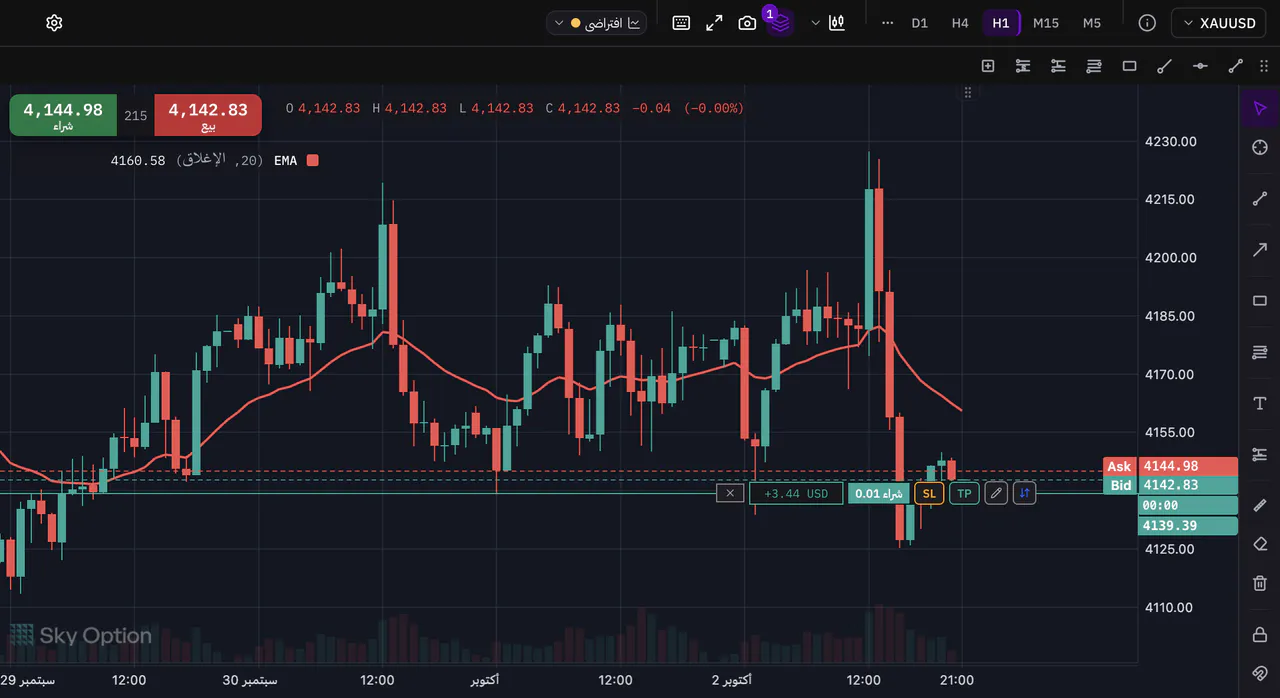1280x698 pixels.
Task: Select the crosshair tool in sidebar
Action: click(1260, 147)
